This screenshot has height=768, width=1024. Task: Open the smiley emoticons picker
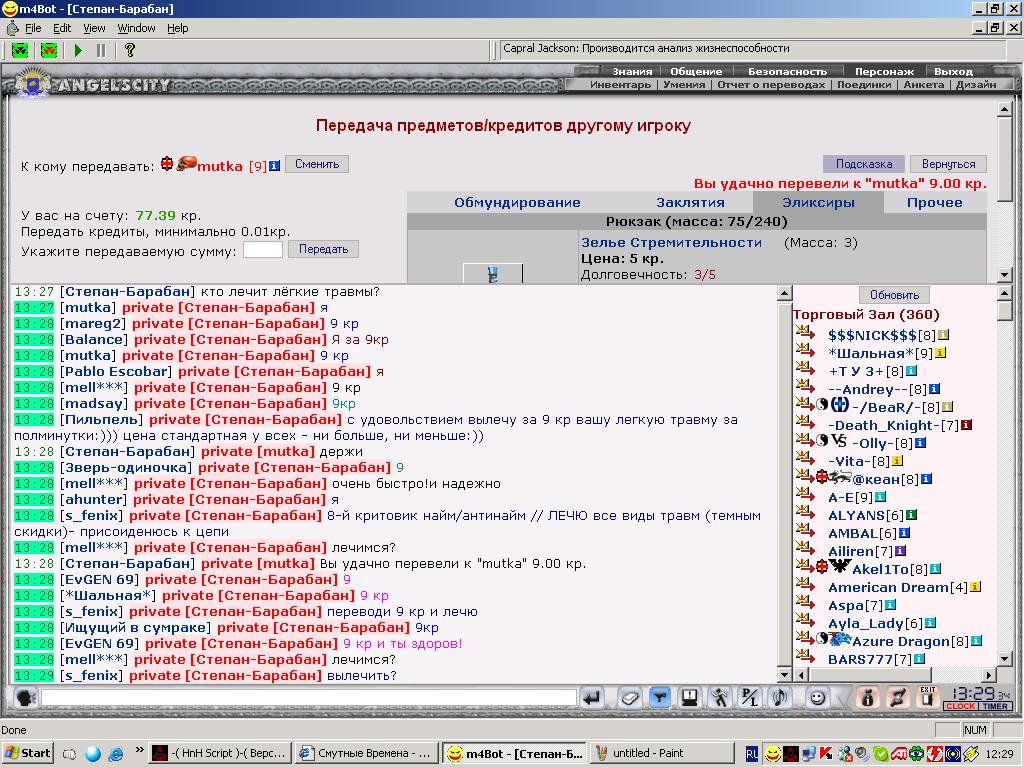pos(816,698)
